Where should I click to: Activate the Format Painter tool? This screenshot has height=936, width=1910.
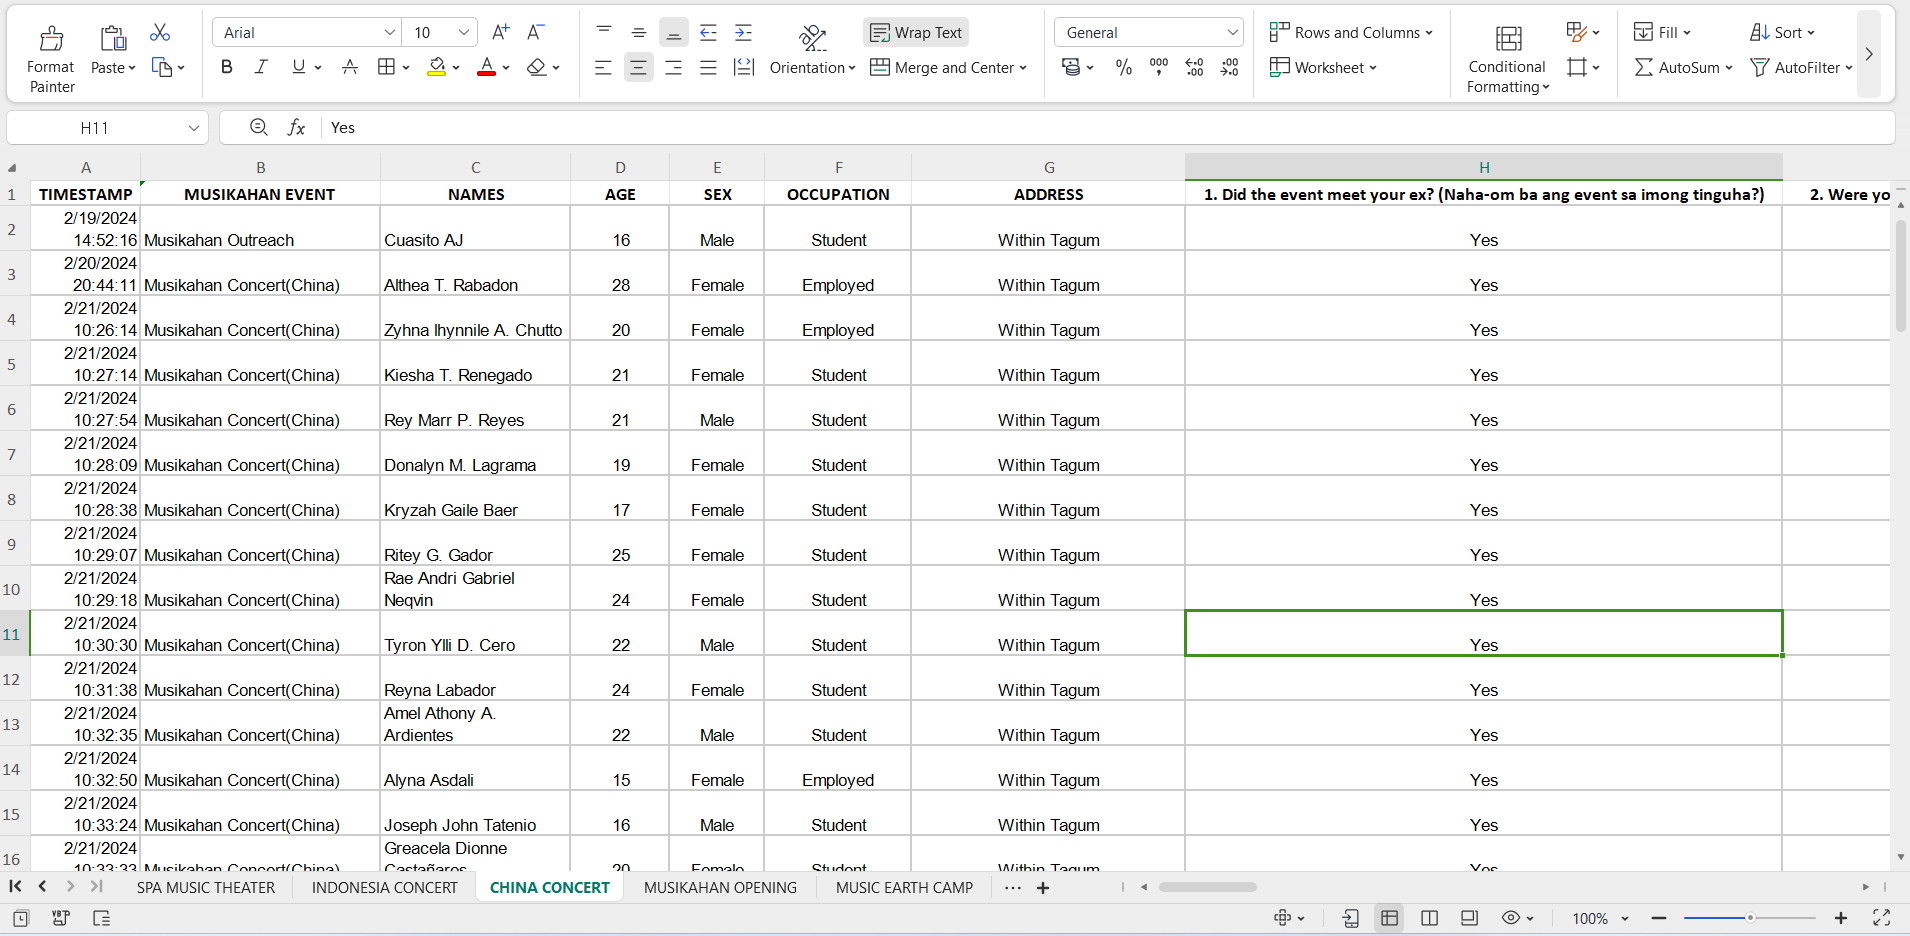tap(51, 58)
